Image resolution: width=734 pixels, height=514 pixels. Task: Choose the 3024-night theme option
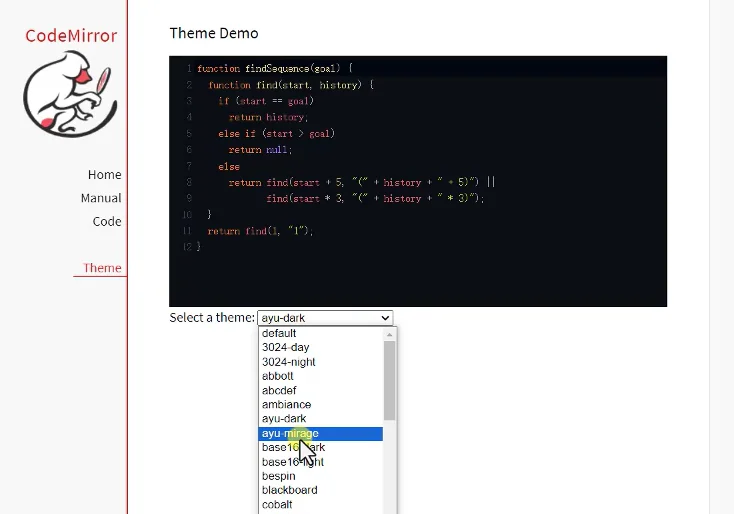pos(321,362)
